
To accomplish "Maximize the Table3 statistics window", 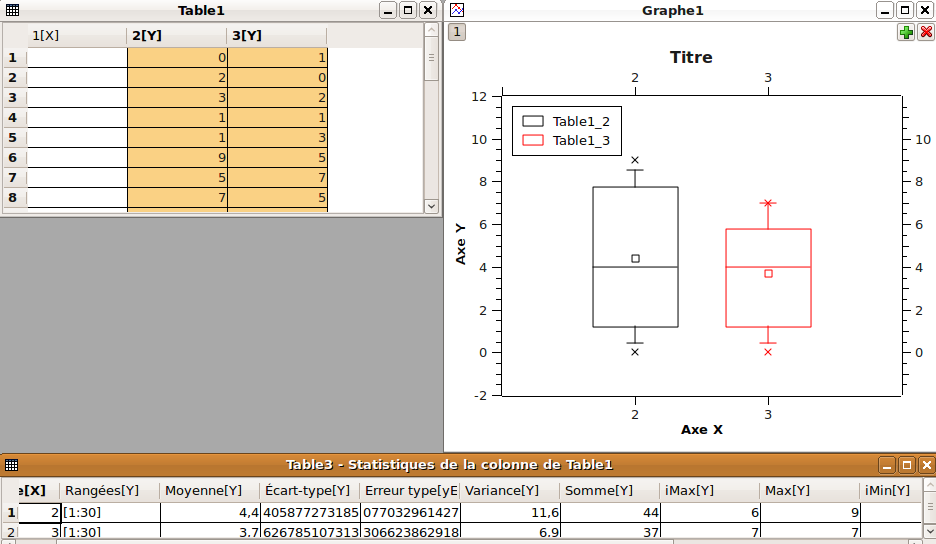I will tap(906, 465).
